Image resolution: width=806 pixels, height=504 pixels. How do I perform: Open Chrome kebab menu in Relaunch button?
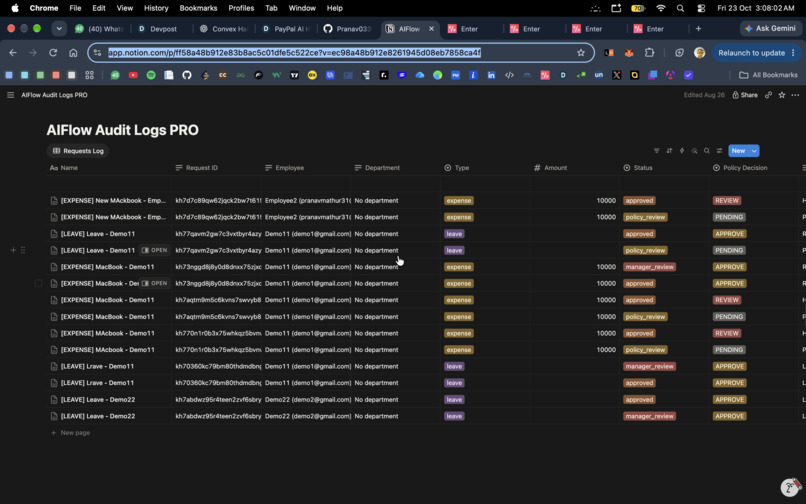tap(793, 52)
